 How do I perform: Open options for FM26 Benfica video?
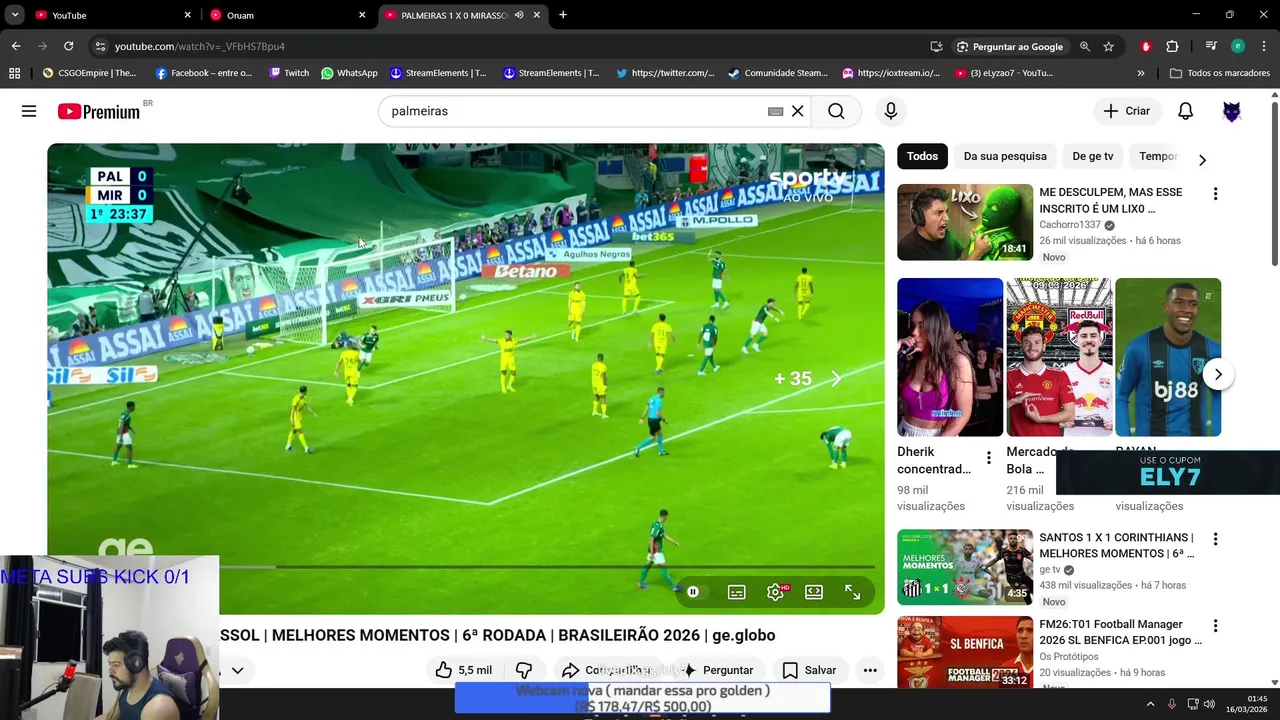(1215, 626)
